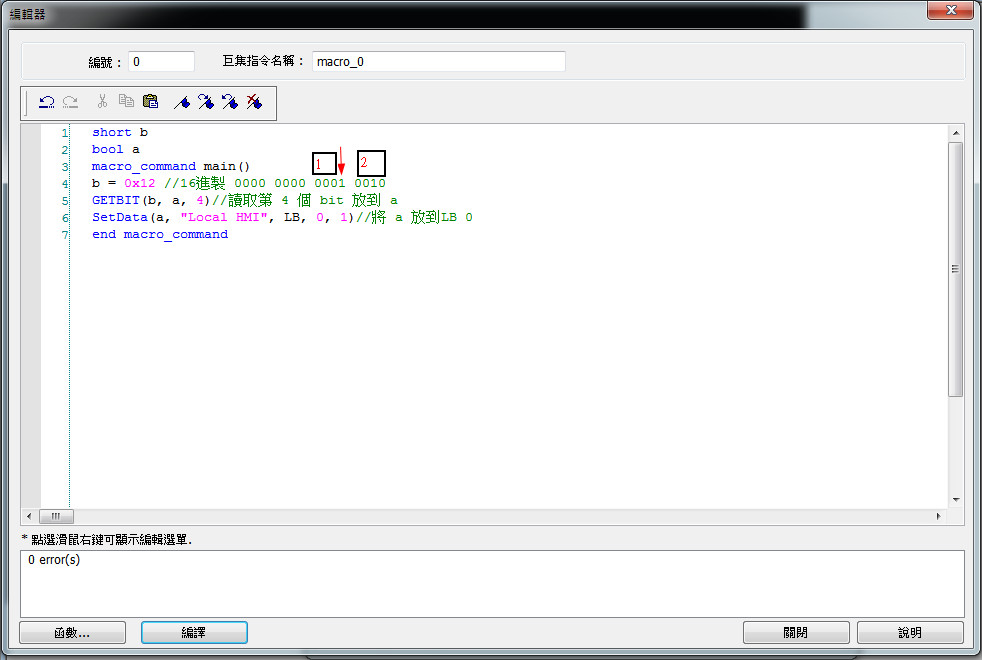Click the macro name field containing macro_0
Viewport: 982px width, 660px height.
pyautogui.click(x=438, y=62)
